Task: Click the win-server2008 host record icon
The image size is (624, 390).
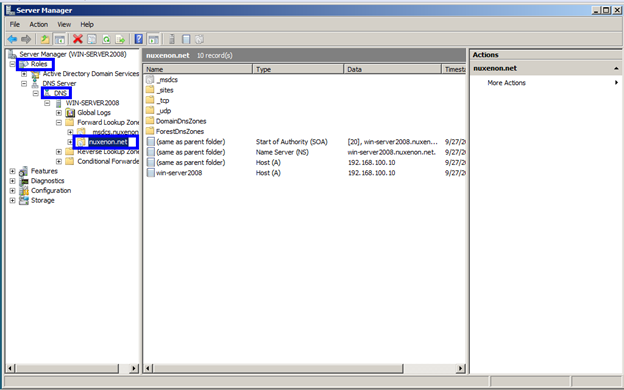Action: point(150,173)
